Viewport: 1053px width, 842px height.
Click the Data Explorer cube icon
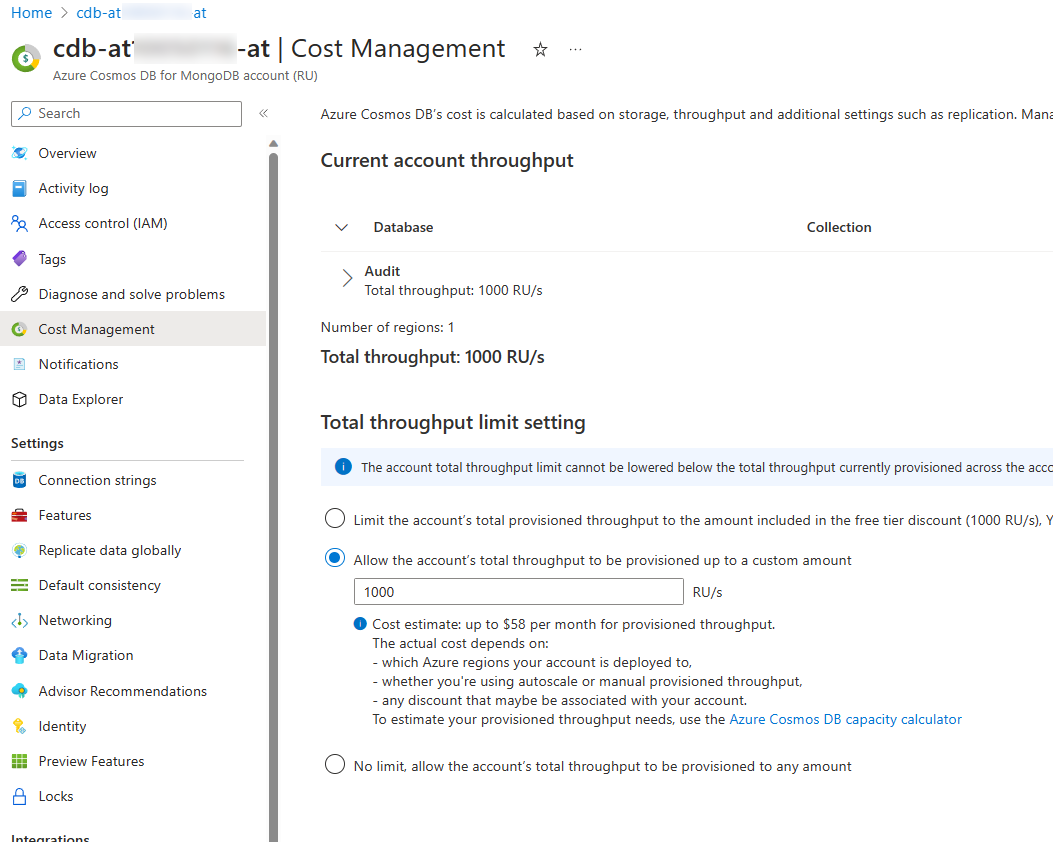coord(19,400)
